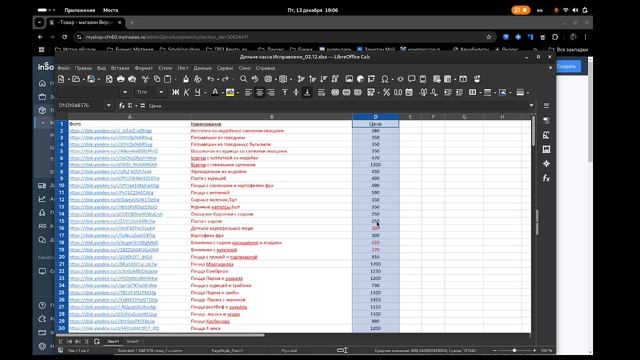The height and width of the screenshot is (360, 640).
Task: Open yandex disk link in row 2
Action: 110,131
